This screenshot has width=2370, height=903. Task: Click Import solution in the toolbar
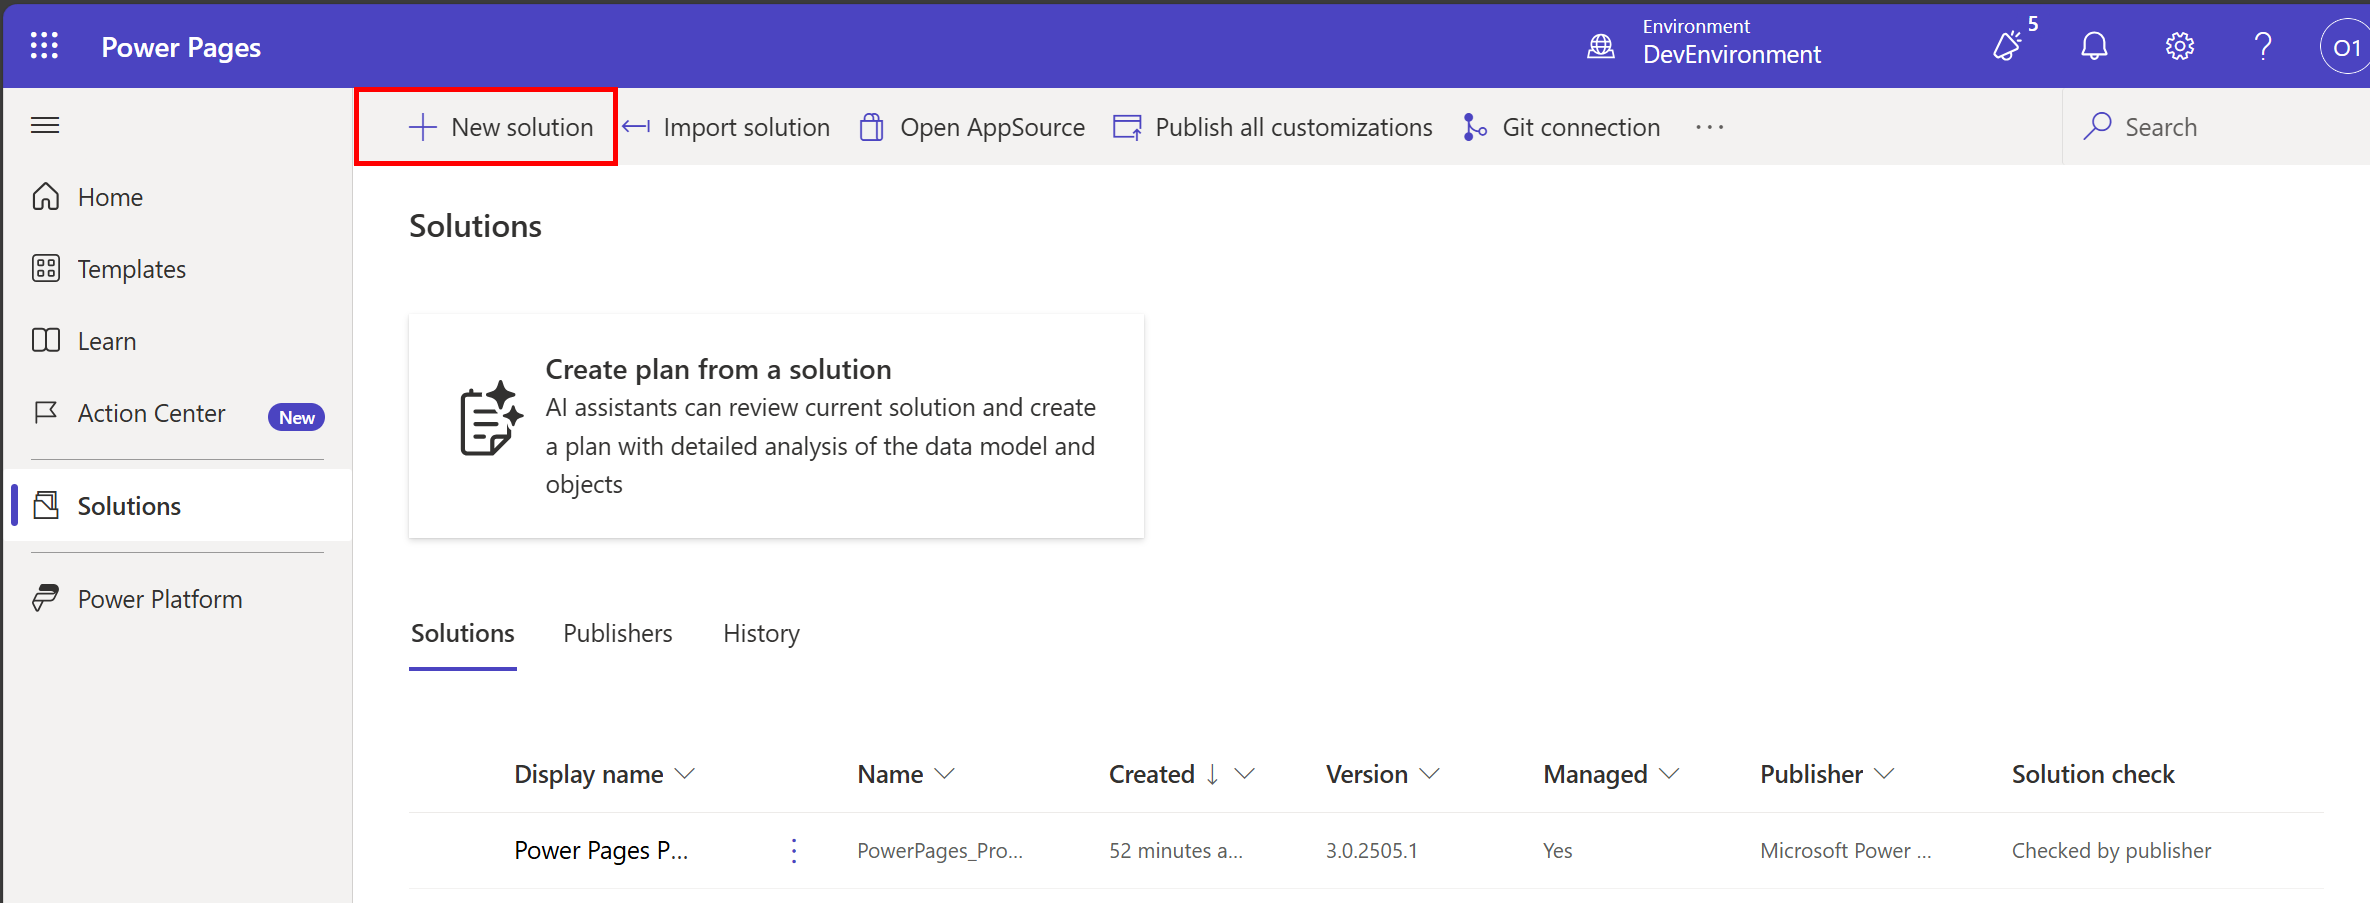(727, 127)
